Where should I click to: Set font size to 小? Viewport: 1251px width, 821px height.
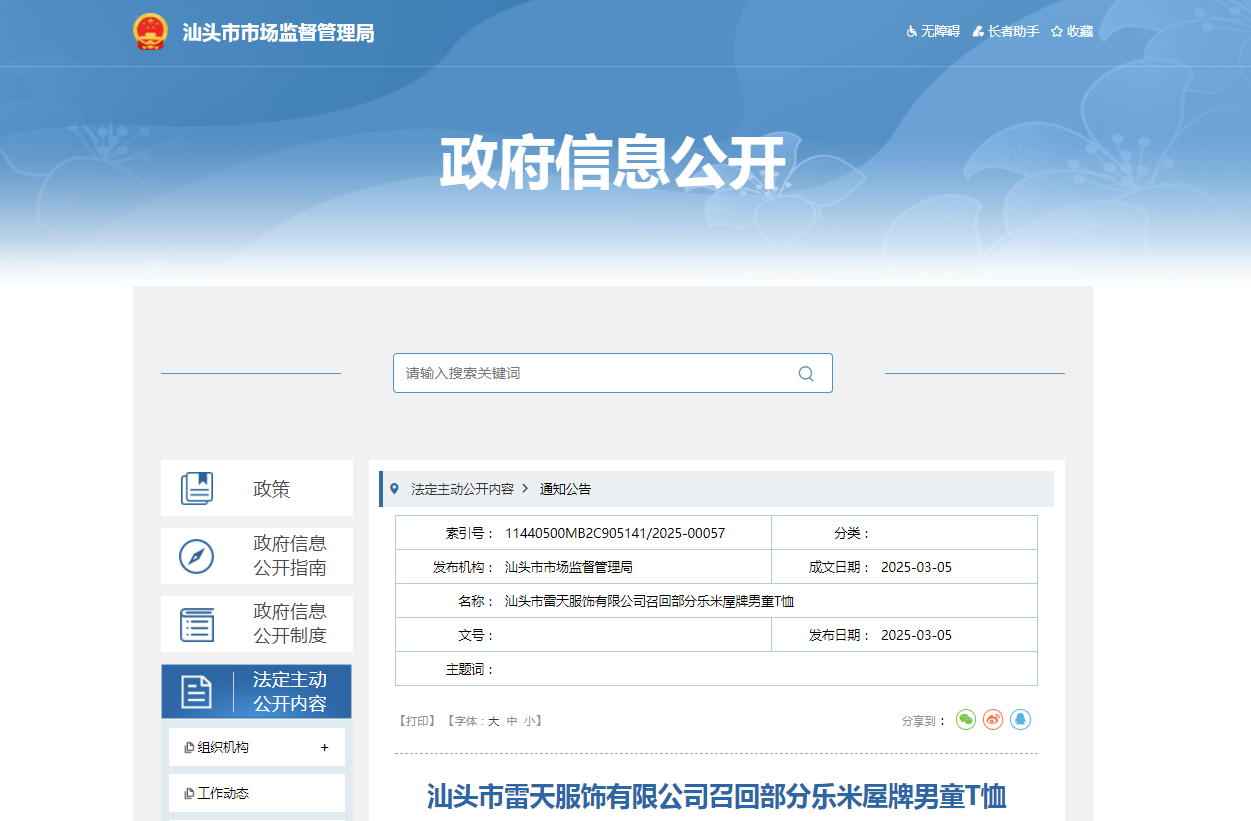(529, 721)
